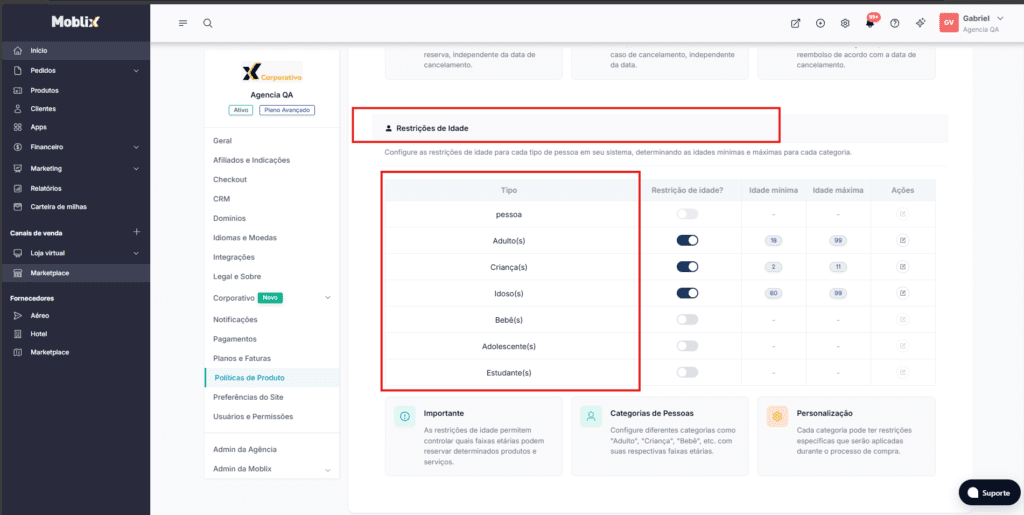This screenshot has width=1024, height=515.
Task: Expand the Admin da Moblix chevron
Action: (x=328, y=469)
